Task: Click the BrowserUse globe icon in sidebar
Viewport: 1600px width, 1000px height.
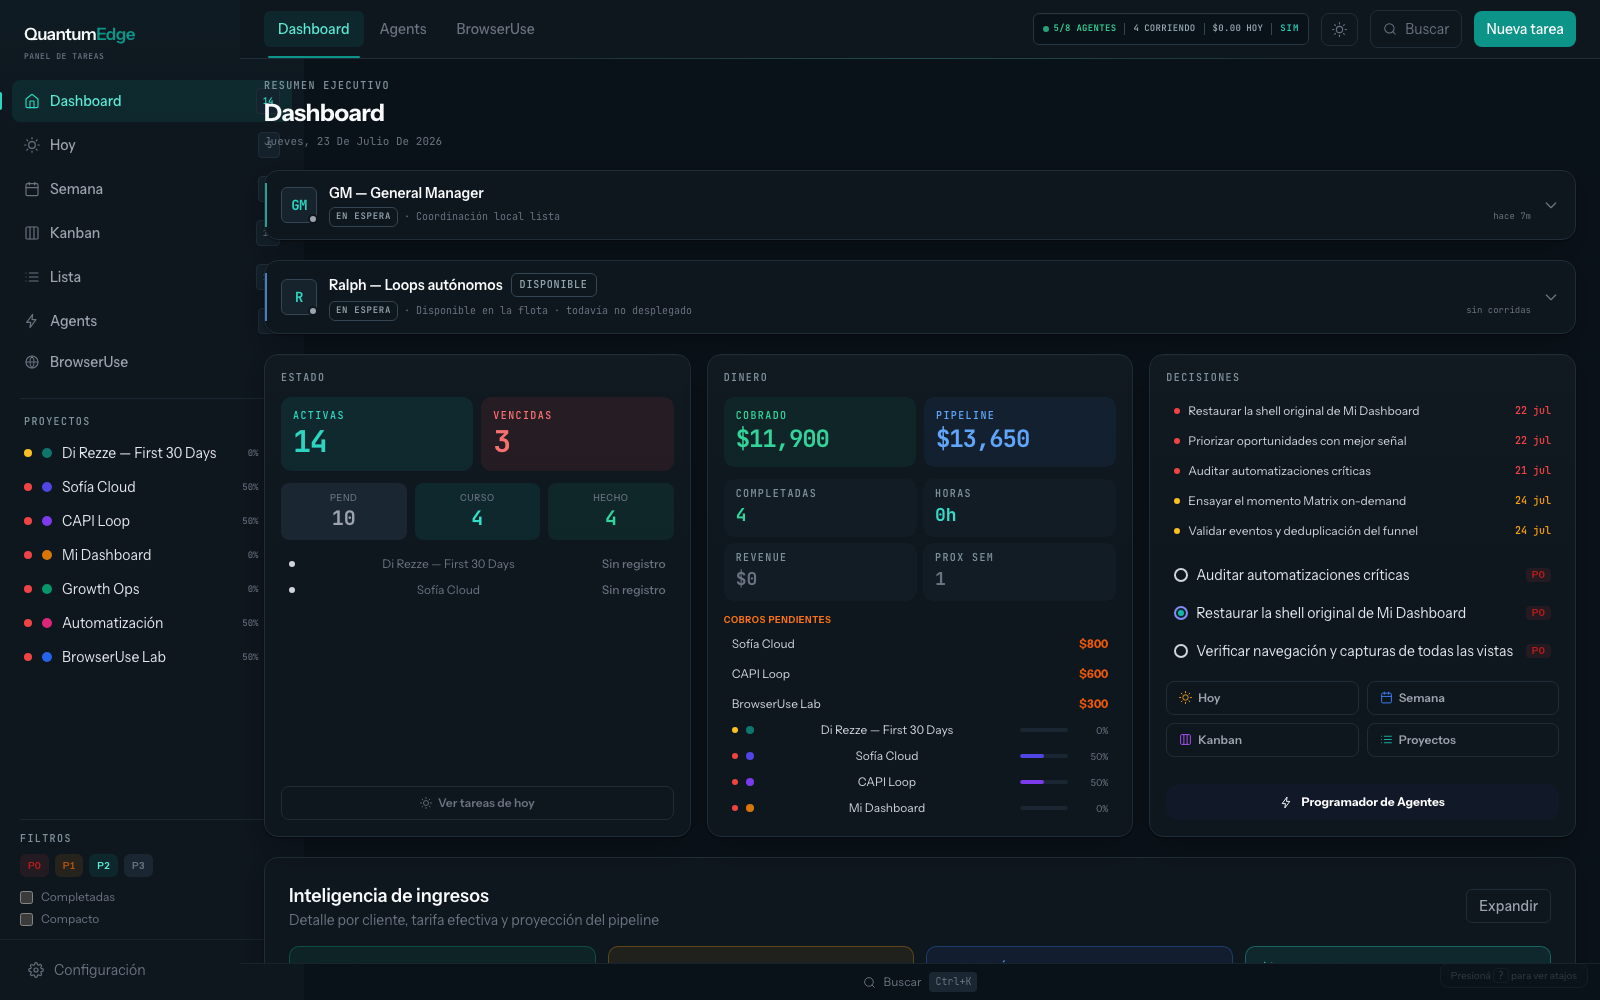Action: [32, 362]
